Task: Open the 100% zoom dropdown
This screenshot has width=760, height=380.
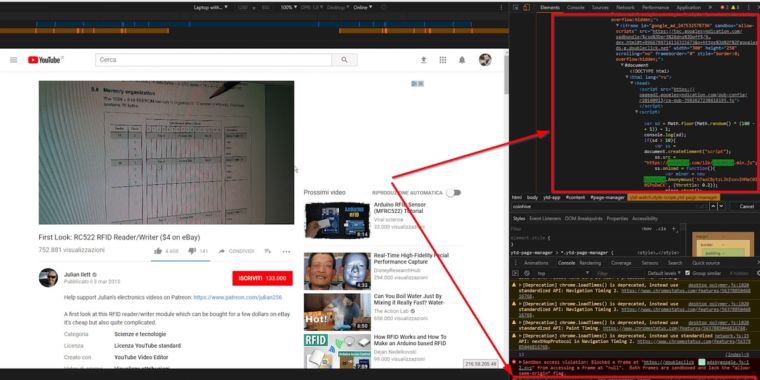Action: coord(289,8)
